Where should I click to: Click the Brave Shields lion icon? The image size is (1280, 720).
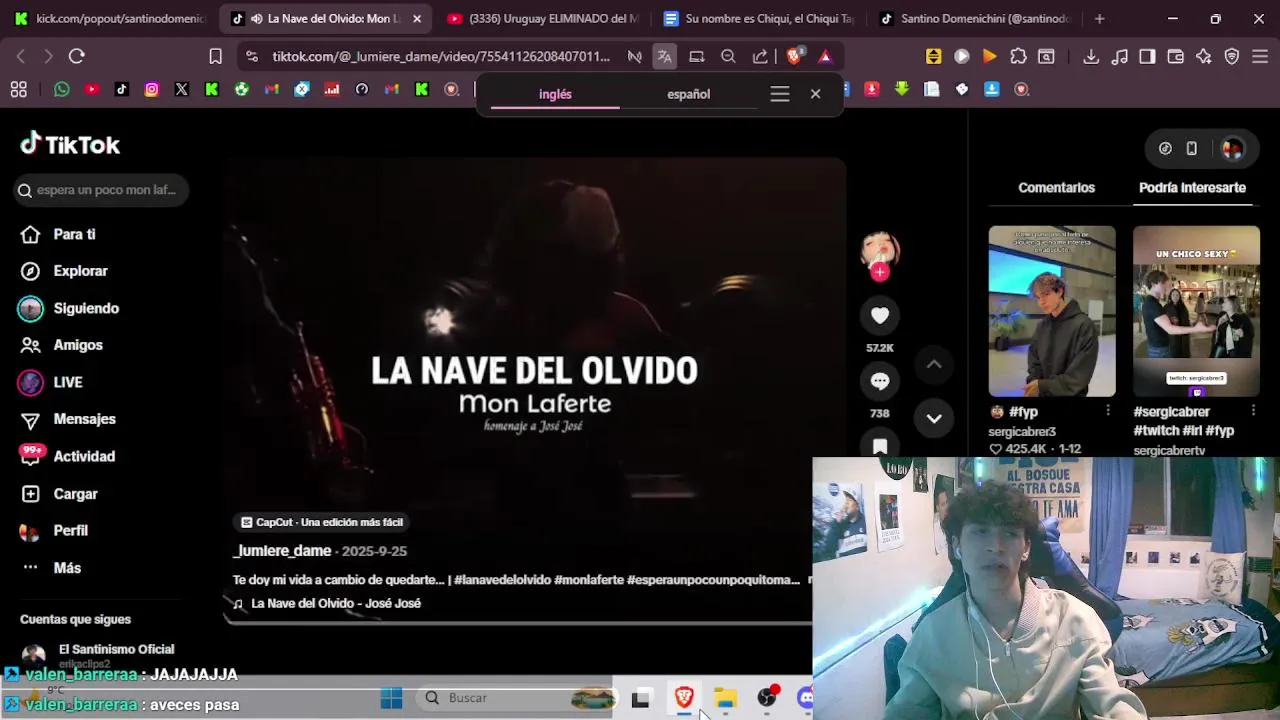pos(794,56)
